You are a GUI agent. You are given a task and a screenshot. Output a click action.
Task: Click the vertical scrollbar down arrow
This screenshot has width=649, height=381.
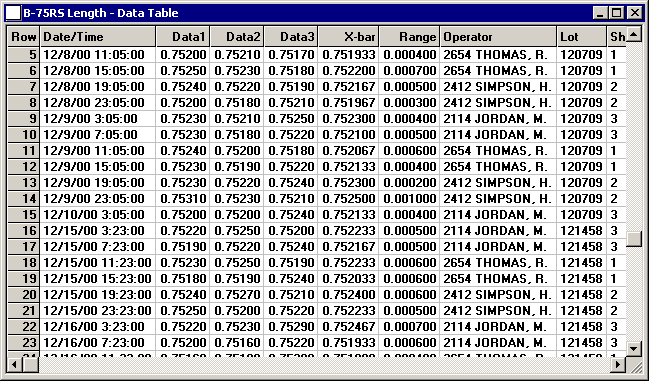pyautogui.click(x=634, y=348)
